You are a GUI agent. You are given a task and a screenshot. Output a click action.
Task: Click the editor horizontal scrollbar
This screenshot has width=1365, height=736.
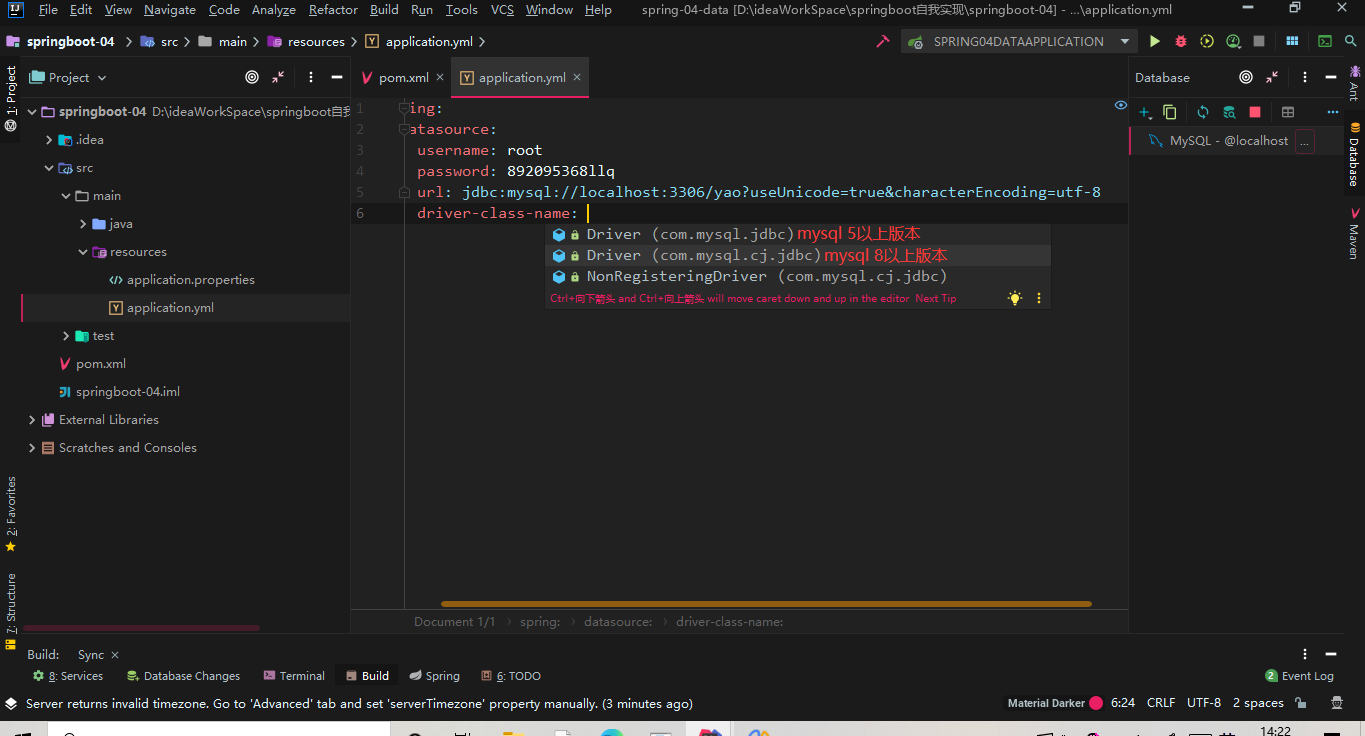point(766,604)
